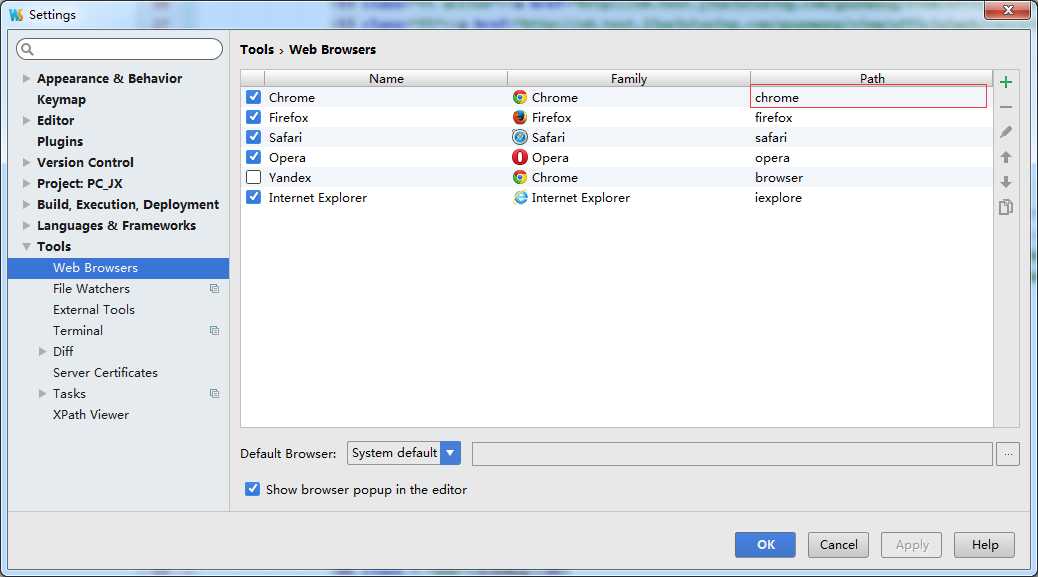The image size is (1038, 577).
Task: Select the Yandex name cell
Action: coord(386,177)
